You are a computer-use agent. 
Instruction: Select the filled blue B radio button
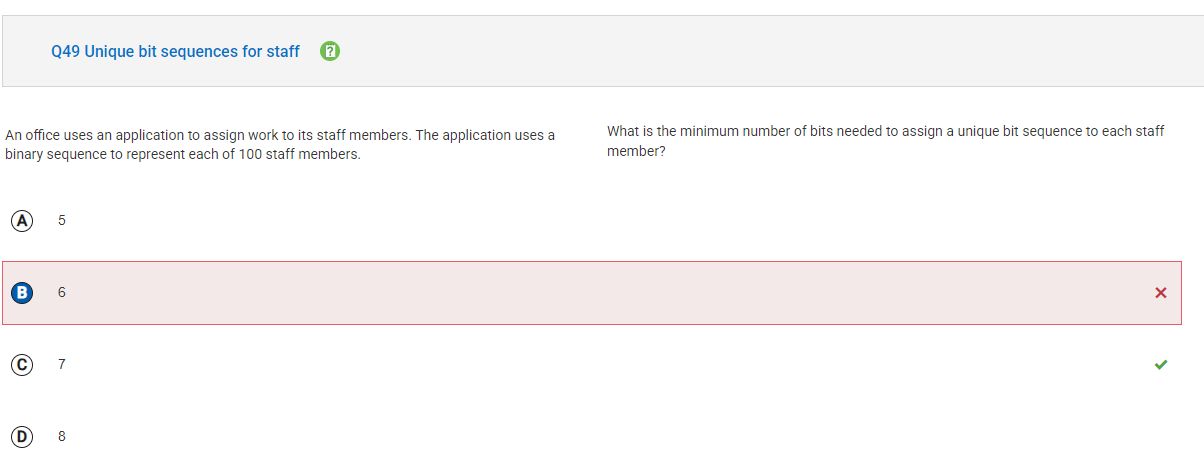point(22,293)
